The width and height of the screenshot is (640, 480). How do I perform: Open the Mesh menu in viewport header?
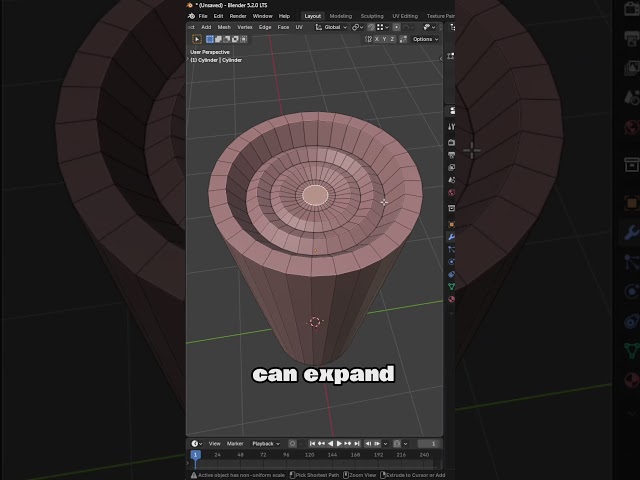pyautogui.click(x=224, y=27)
